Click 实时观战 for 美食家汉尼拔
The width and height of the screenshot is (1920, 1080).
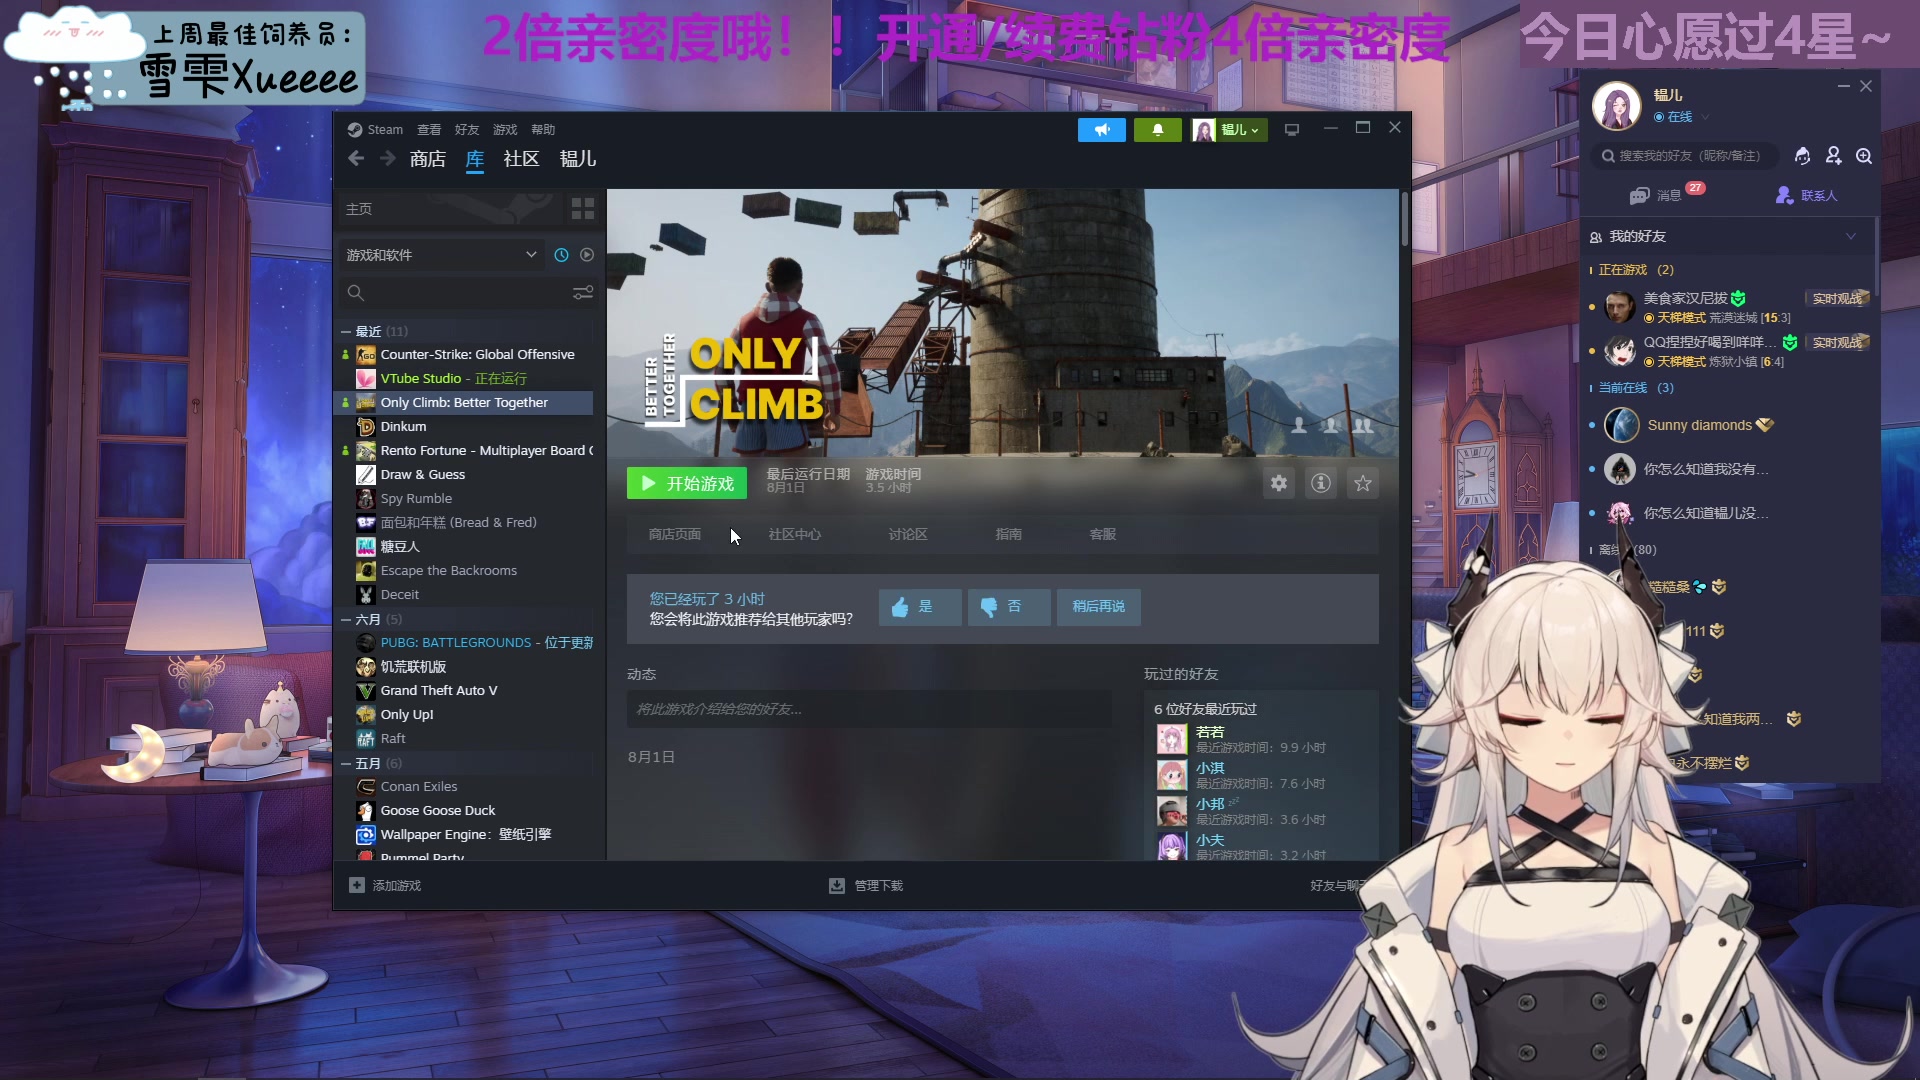coord(1837,298)
